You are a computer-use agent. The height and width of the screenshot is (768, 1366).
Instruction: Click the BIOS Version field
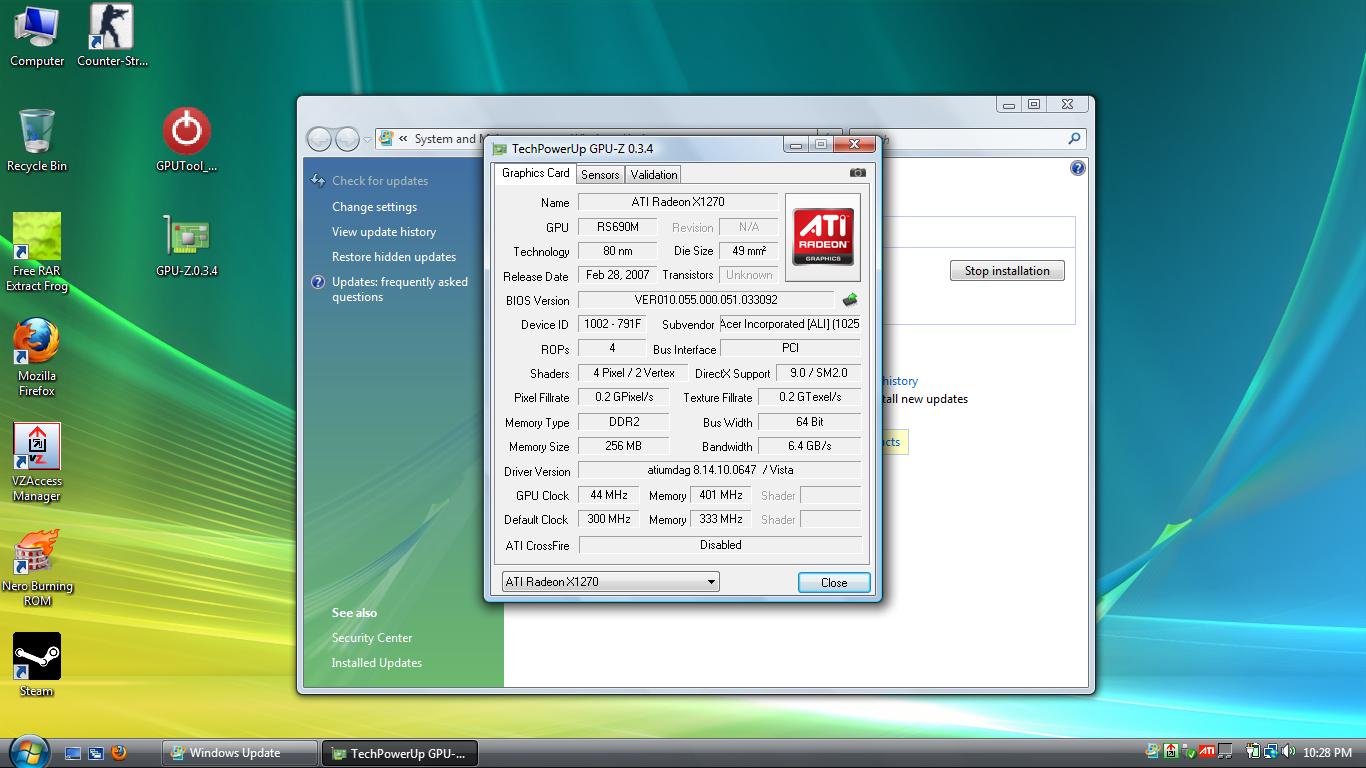click(706, 300)
